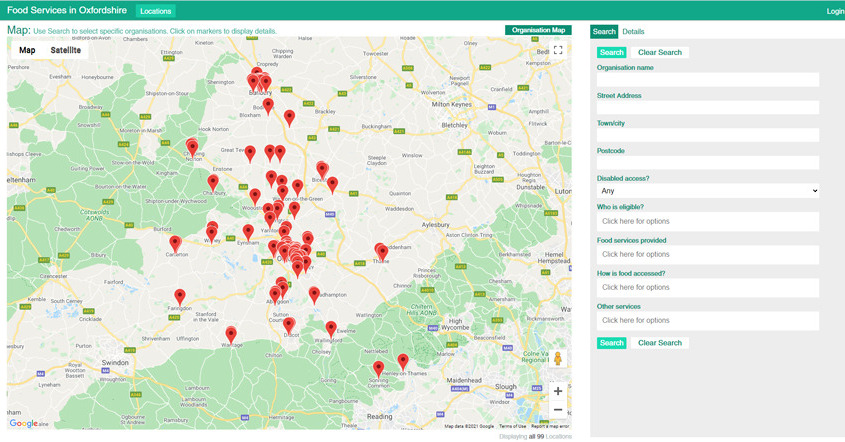Click the top Search button

(612, 52)
